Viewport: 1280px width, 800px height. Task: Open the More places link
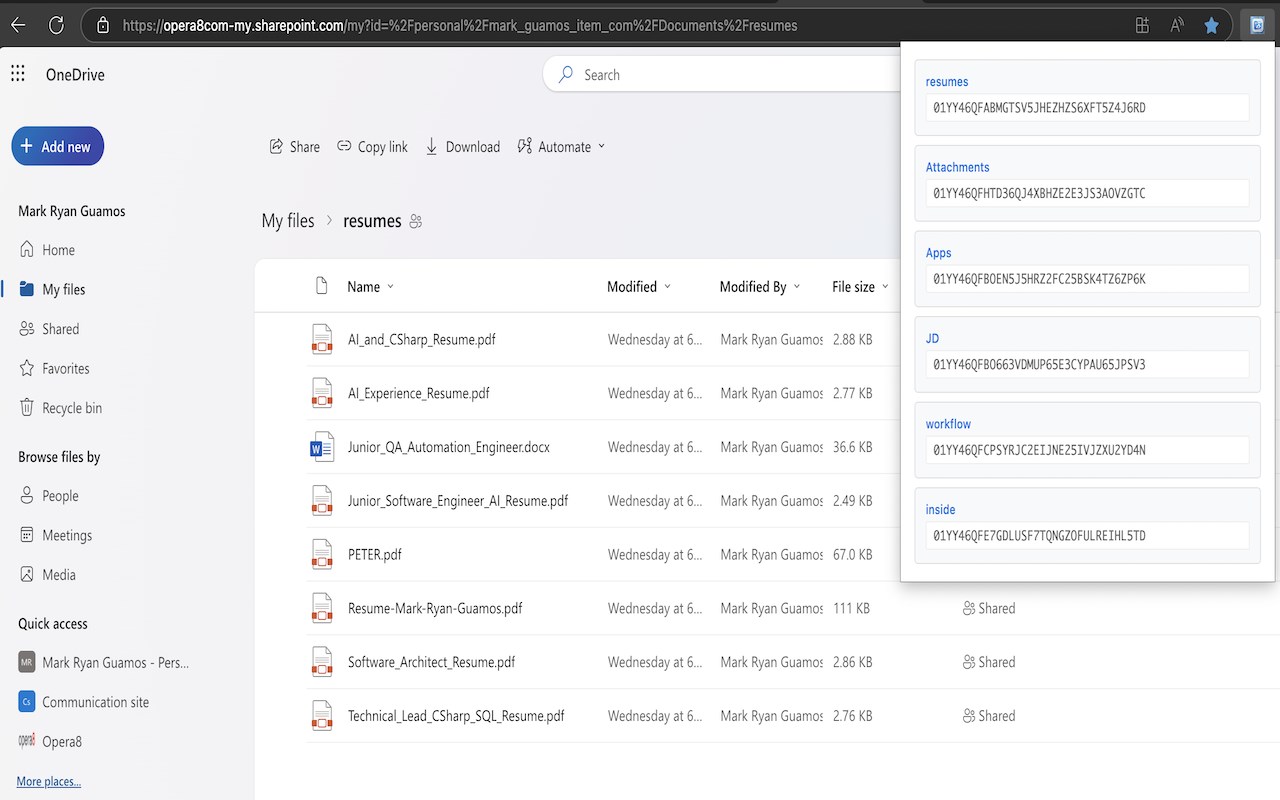pos(49,781)
